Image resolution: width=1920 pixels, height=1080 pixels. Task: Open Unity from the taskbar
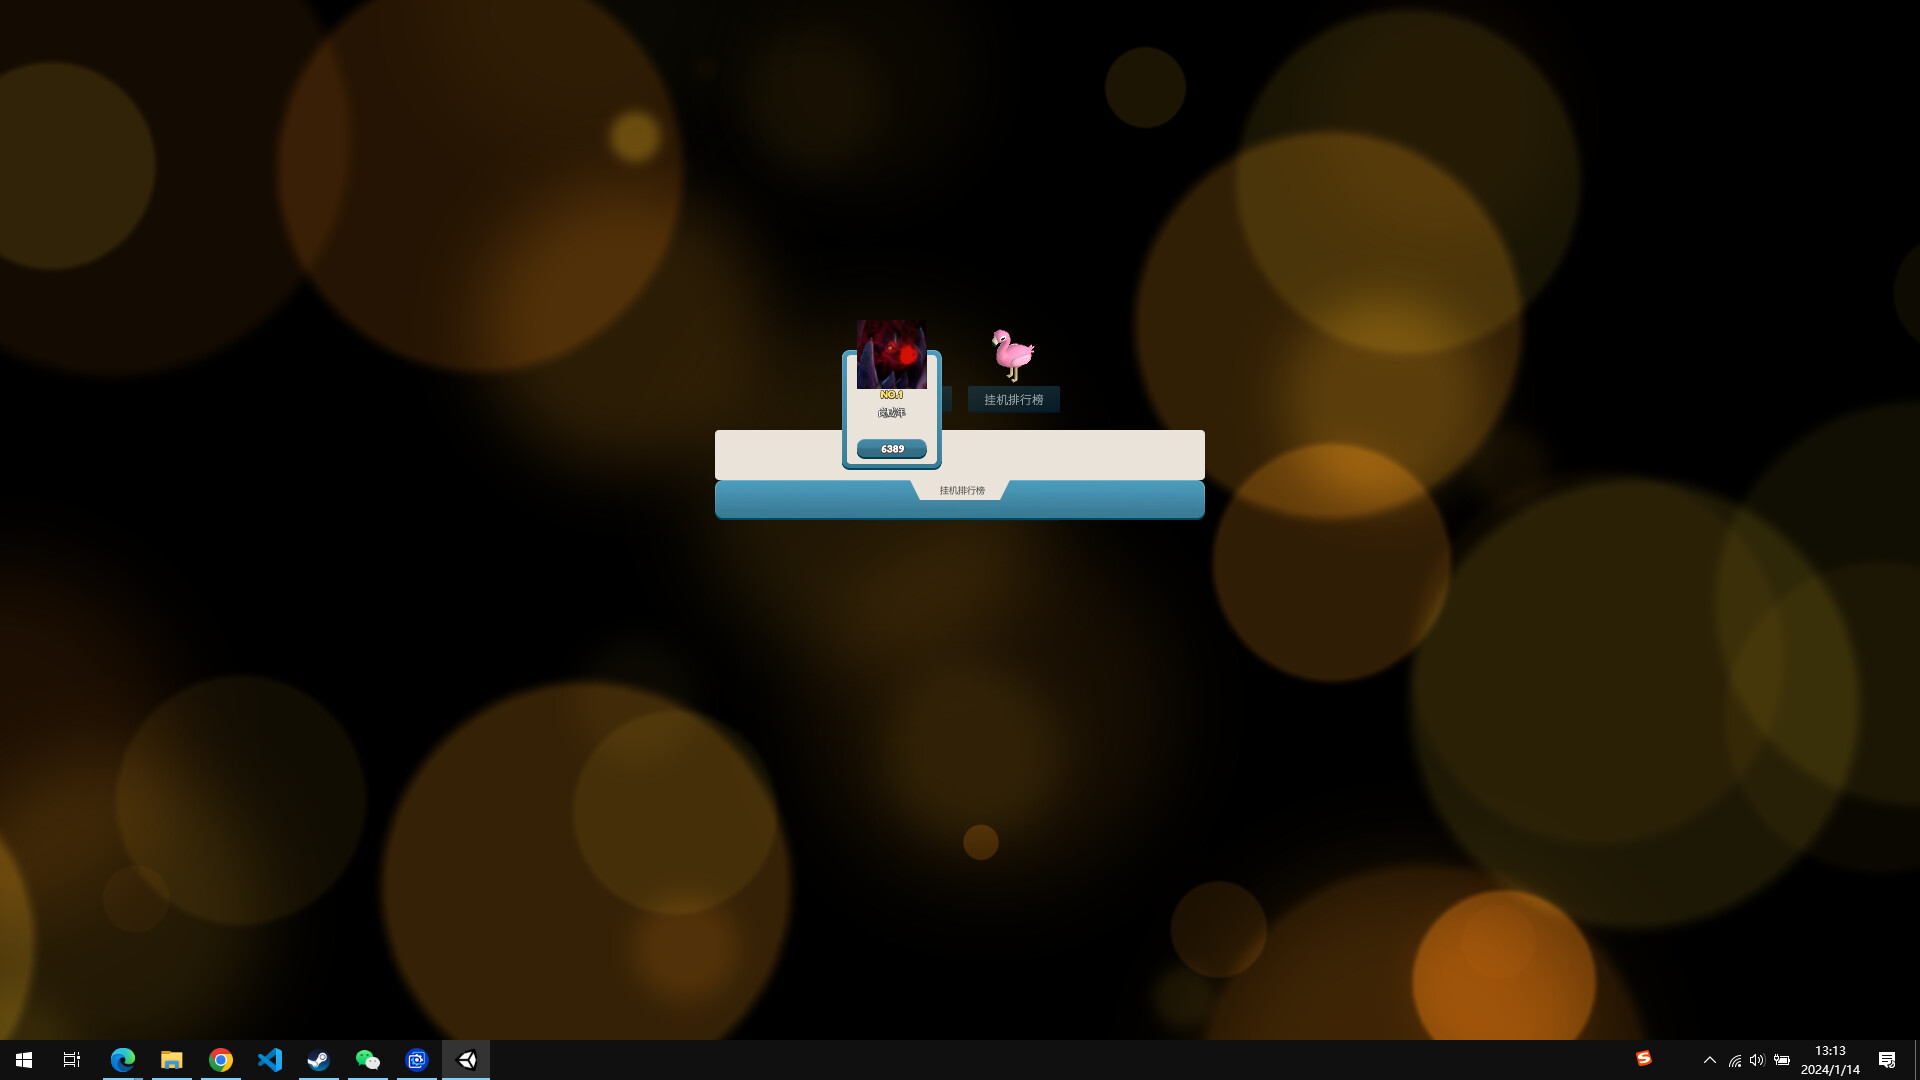coord(466,1059)
